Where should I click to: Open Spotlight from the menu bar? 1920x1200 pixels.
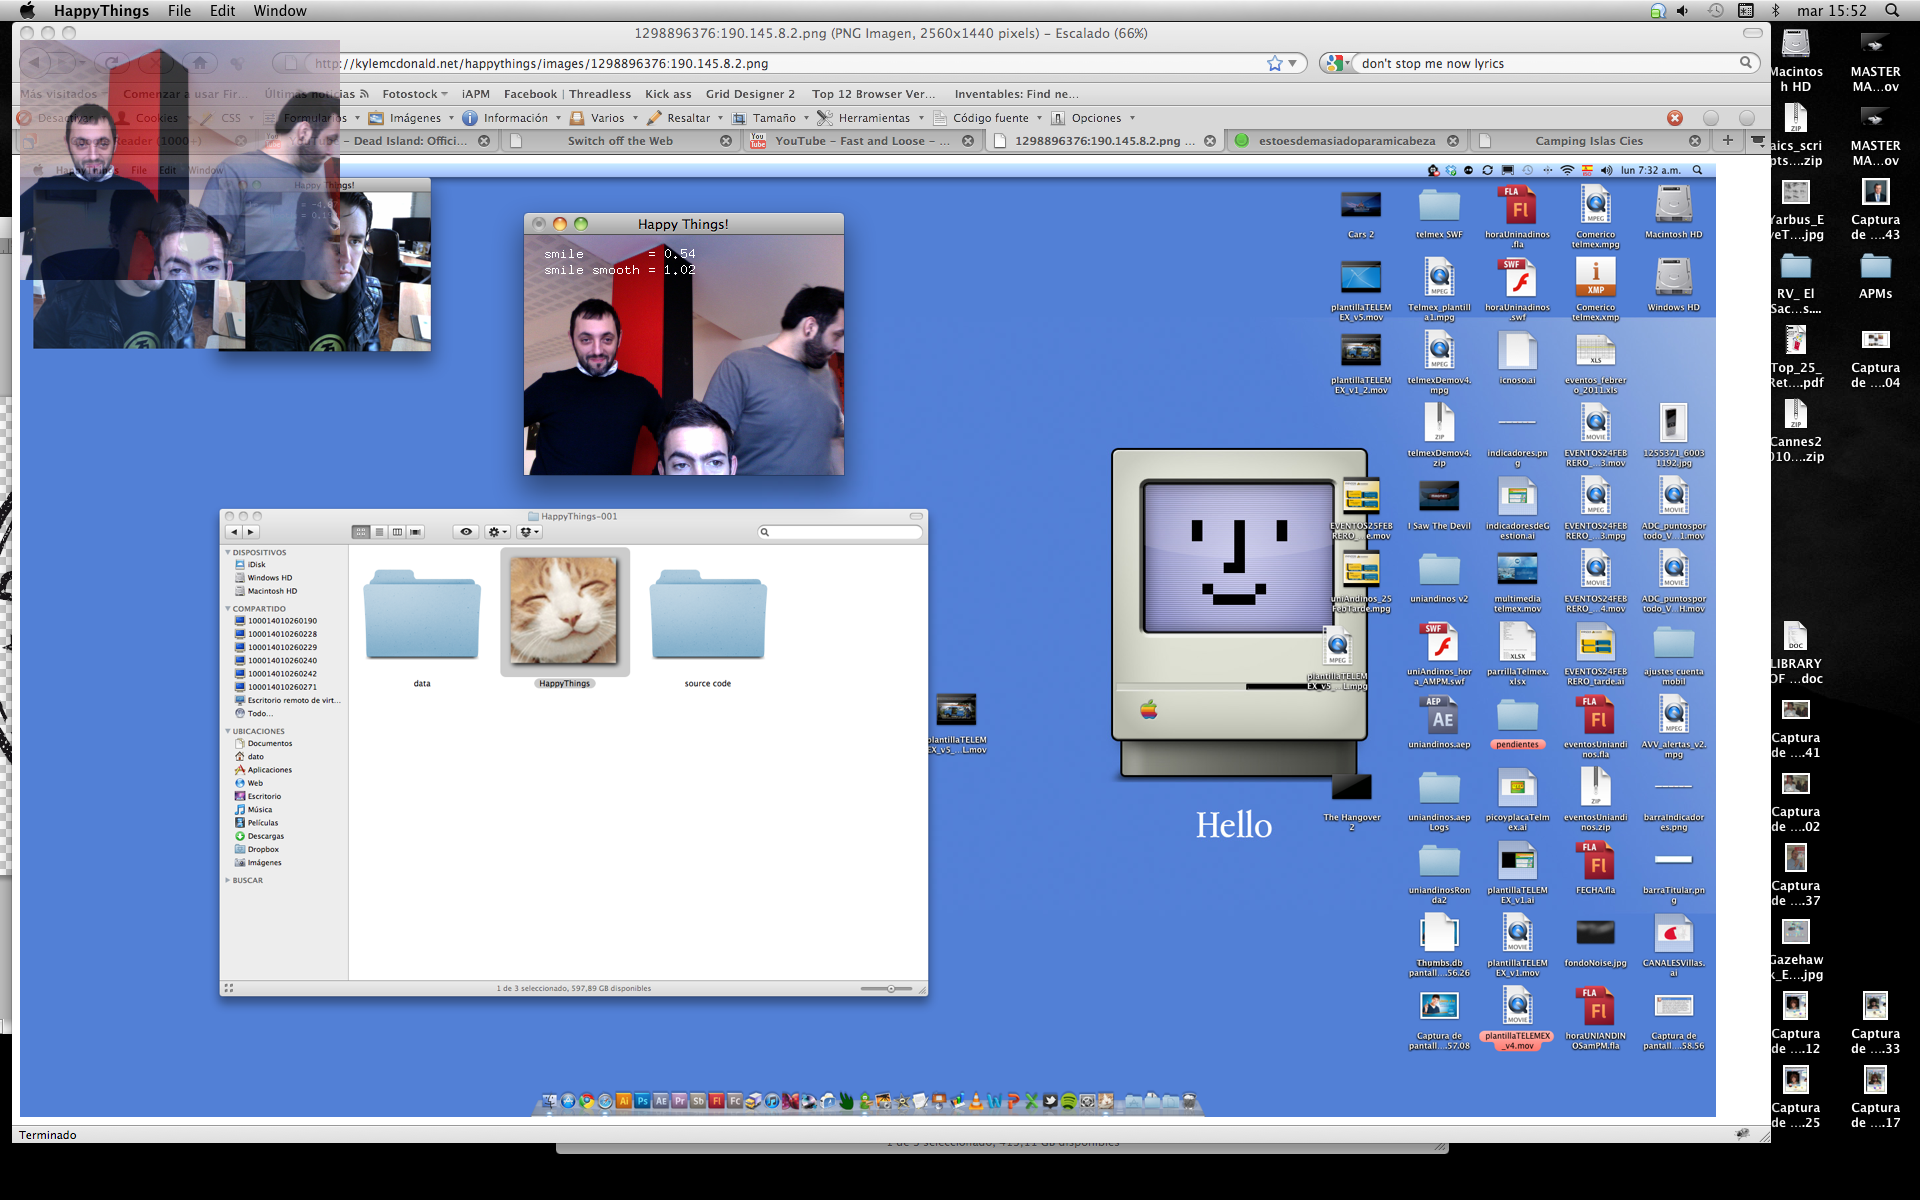pyautogui.click(x=1891, y=11)
